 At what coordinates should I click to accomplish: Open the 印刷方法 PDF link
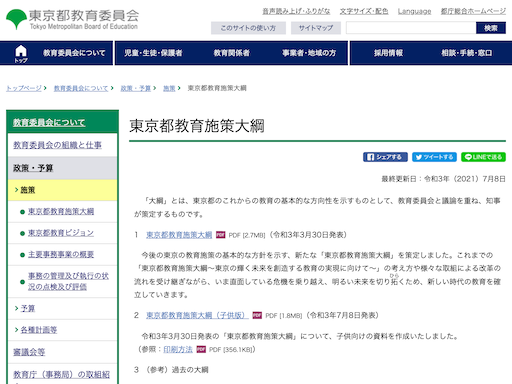point(178,349)
